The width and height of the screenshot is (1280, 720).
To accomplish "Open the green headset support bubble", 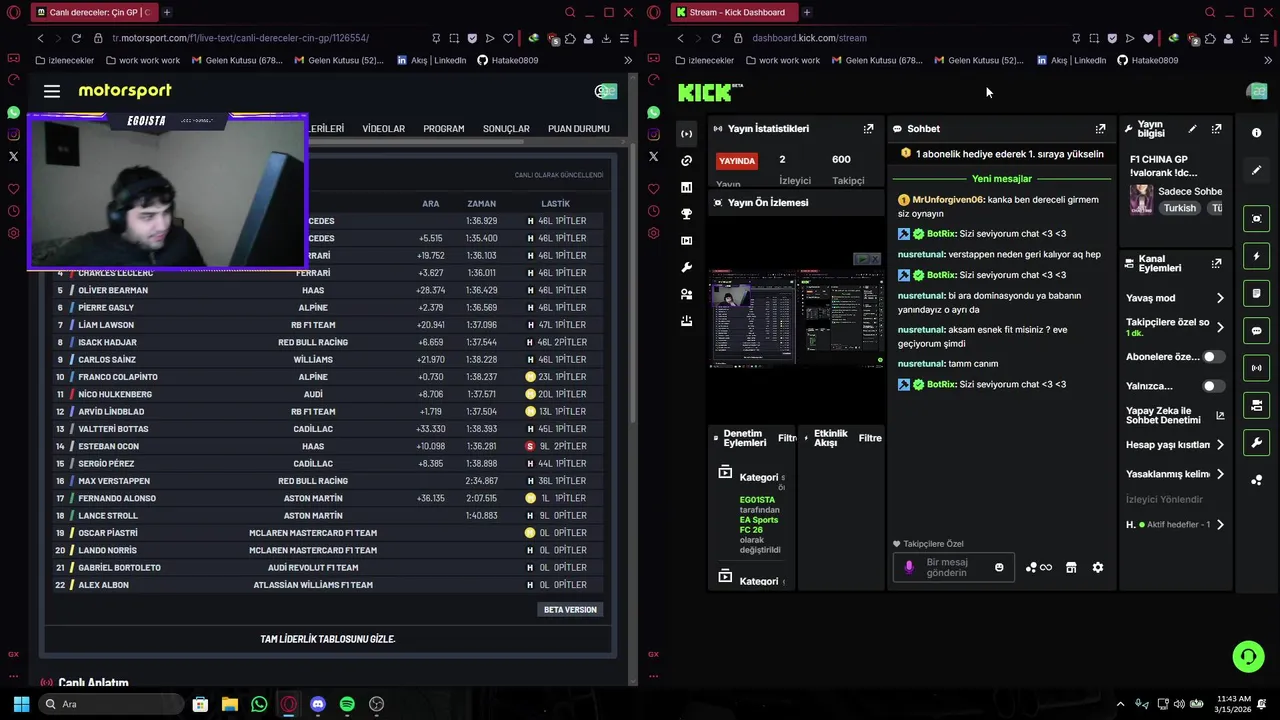I will [1248, 657].
